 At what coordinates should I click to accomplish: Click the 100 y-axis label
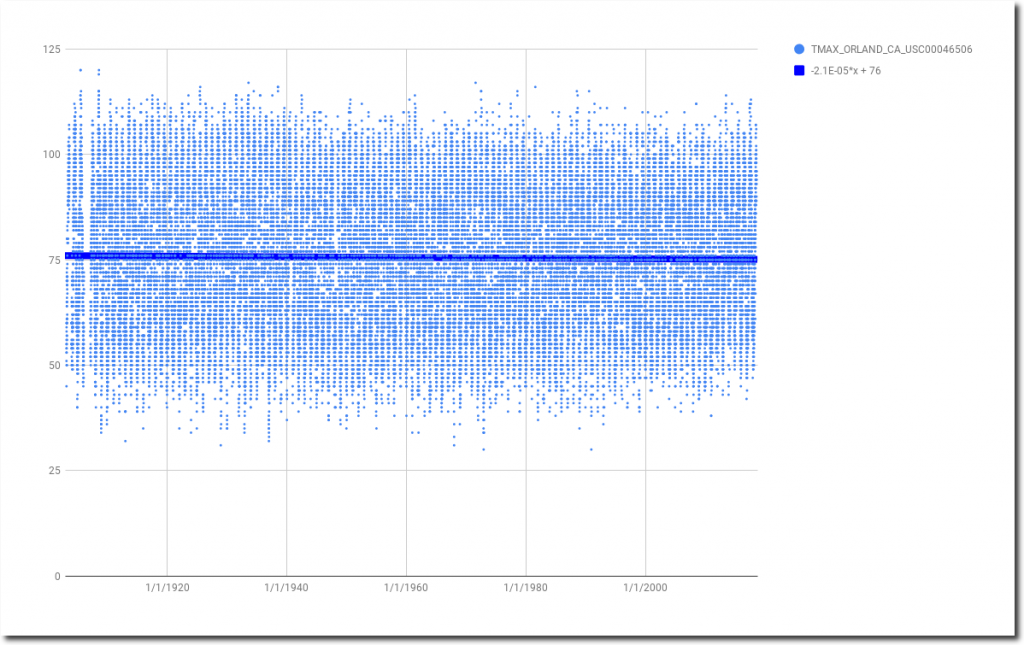coord(47,154)
